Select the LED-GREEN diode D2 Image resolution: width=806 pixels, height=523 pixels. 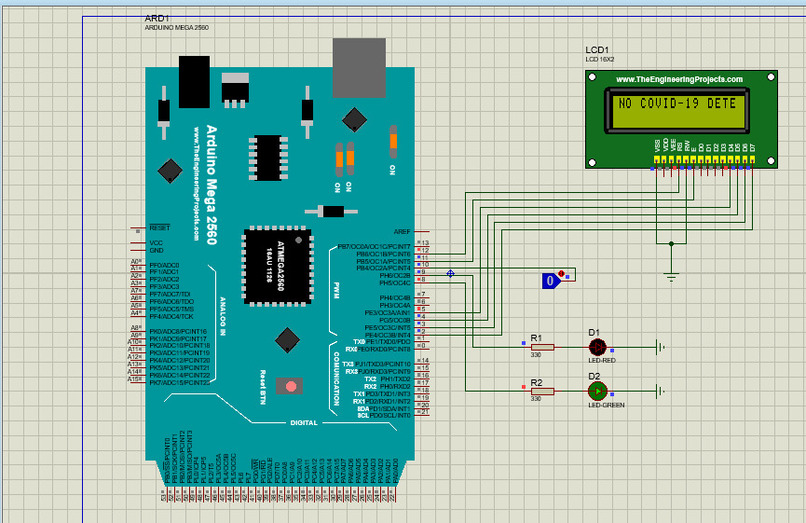click(x=597, y=391)
